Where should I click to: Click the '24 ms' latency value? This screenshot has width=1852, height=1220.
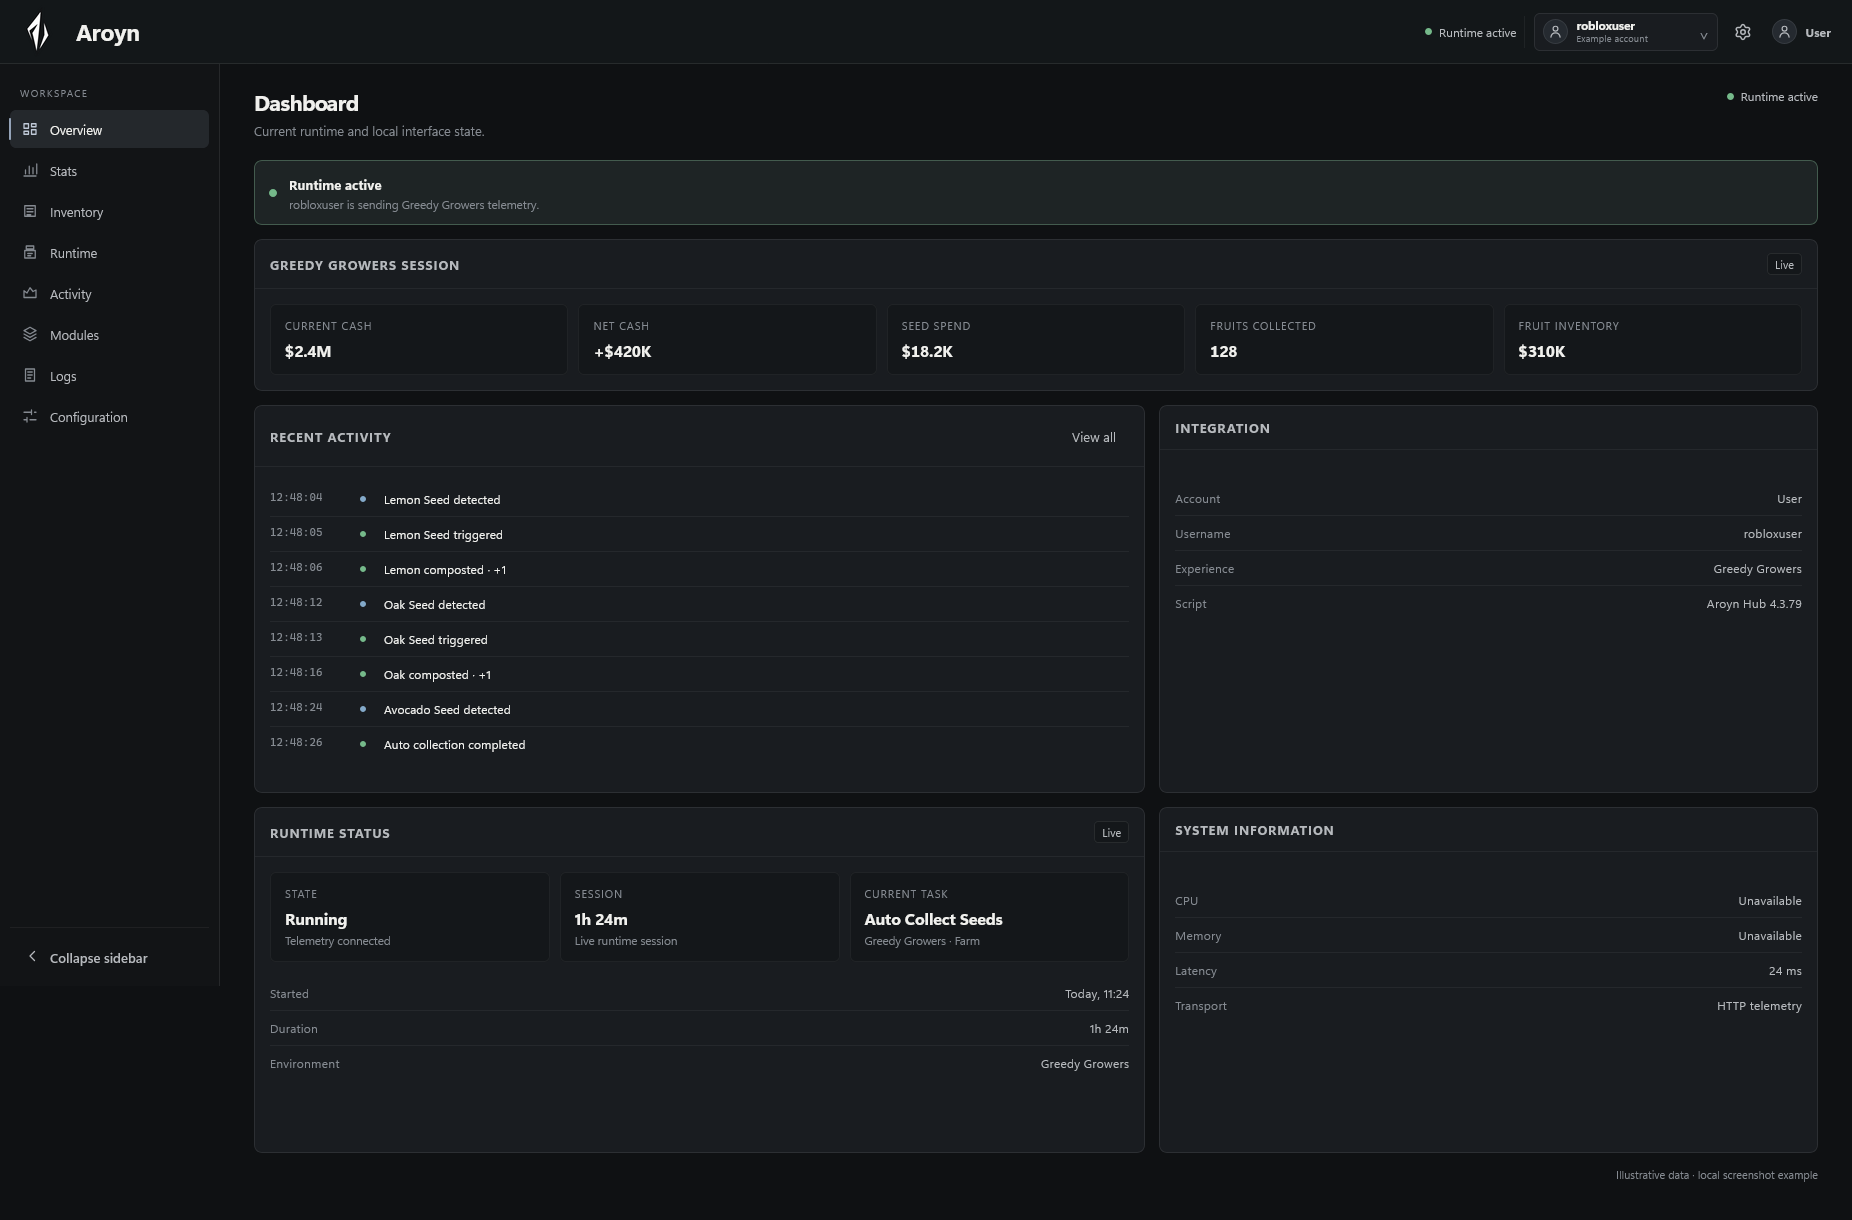coord(1785,971)
